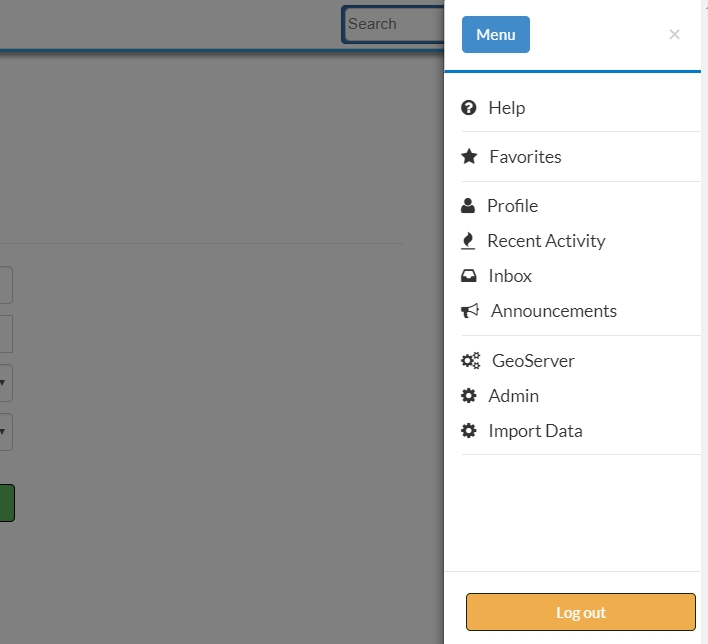Click into the Search input field
The width and height of the screenshot is (708, 644).
(x=393, y=24)
